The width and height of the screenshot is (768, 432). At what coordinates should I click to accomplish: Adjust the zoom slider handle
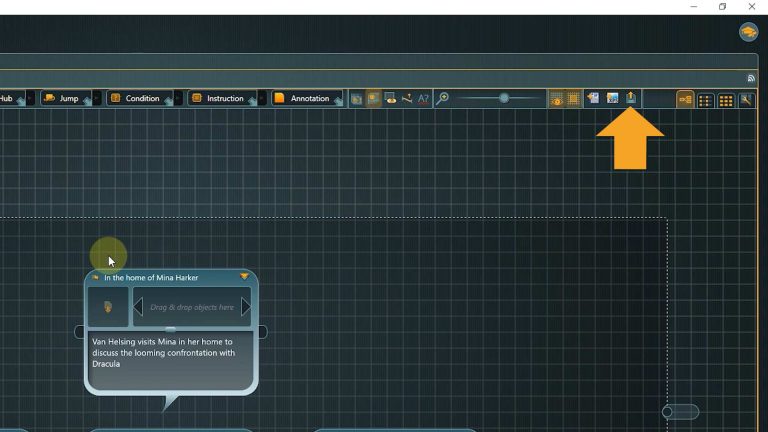point(504,98)
